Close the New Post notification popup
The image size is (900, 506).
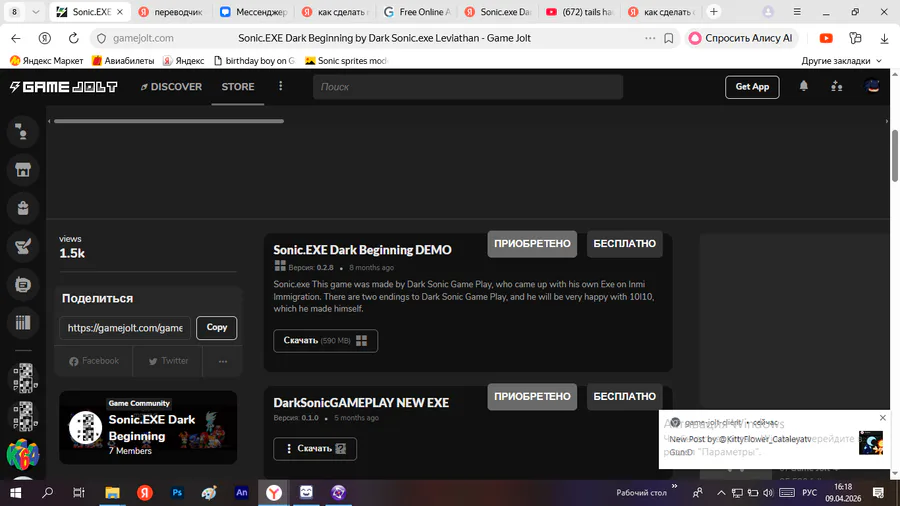(883, 418)
